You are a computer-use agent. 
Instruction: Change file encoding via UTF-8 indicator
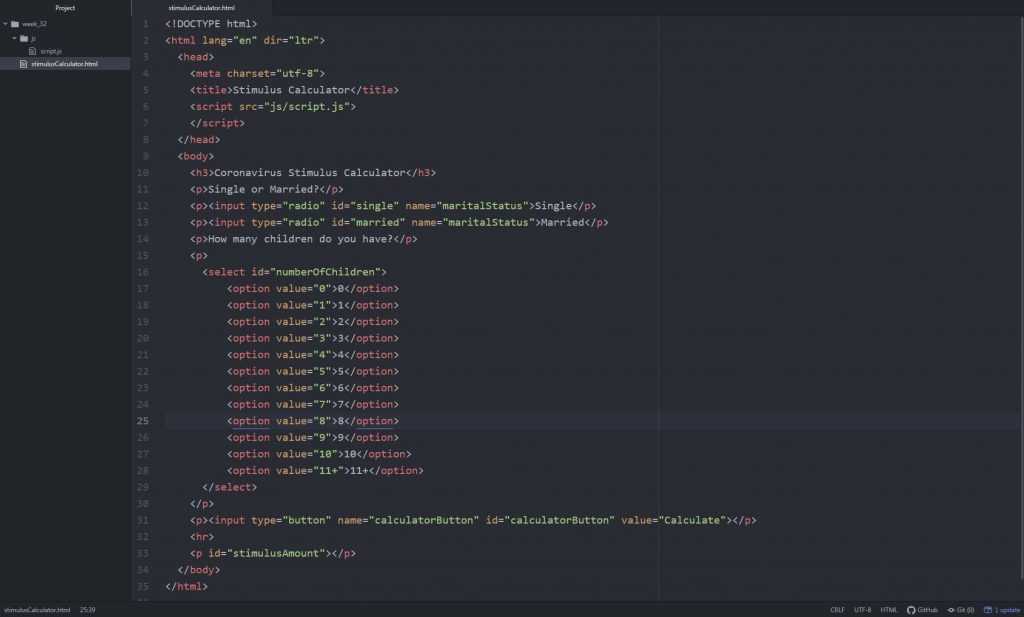click(863, 610)
